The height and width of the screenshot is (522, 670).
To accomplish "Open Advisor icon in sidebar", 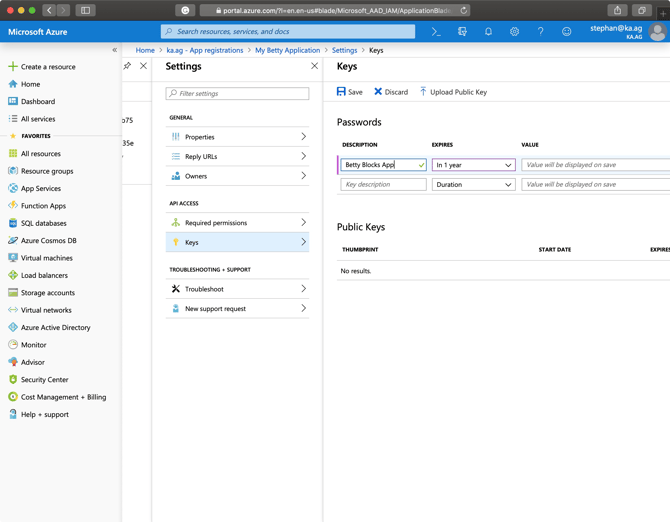I will pos(13,362).
